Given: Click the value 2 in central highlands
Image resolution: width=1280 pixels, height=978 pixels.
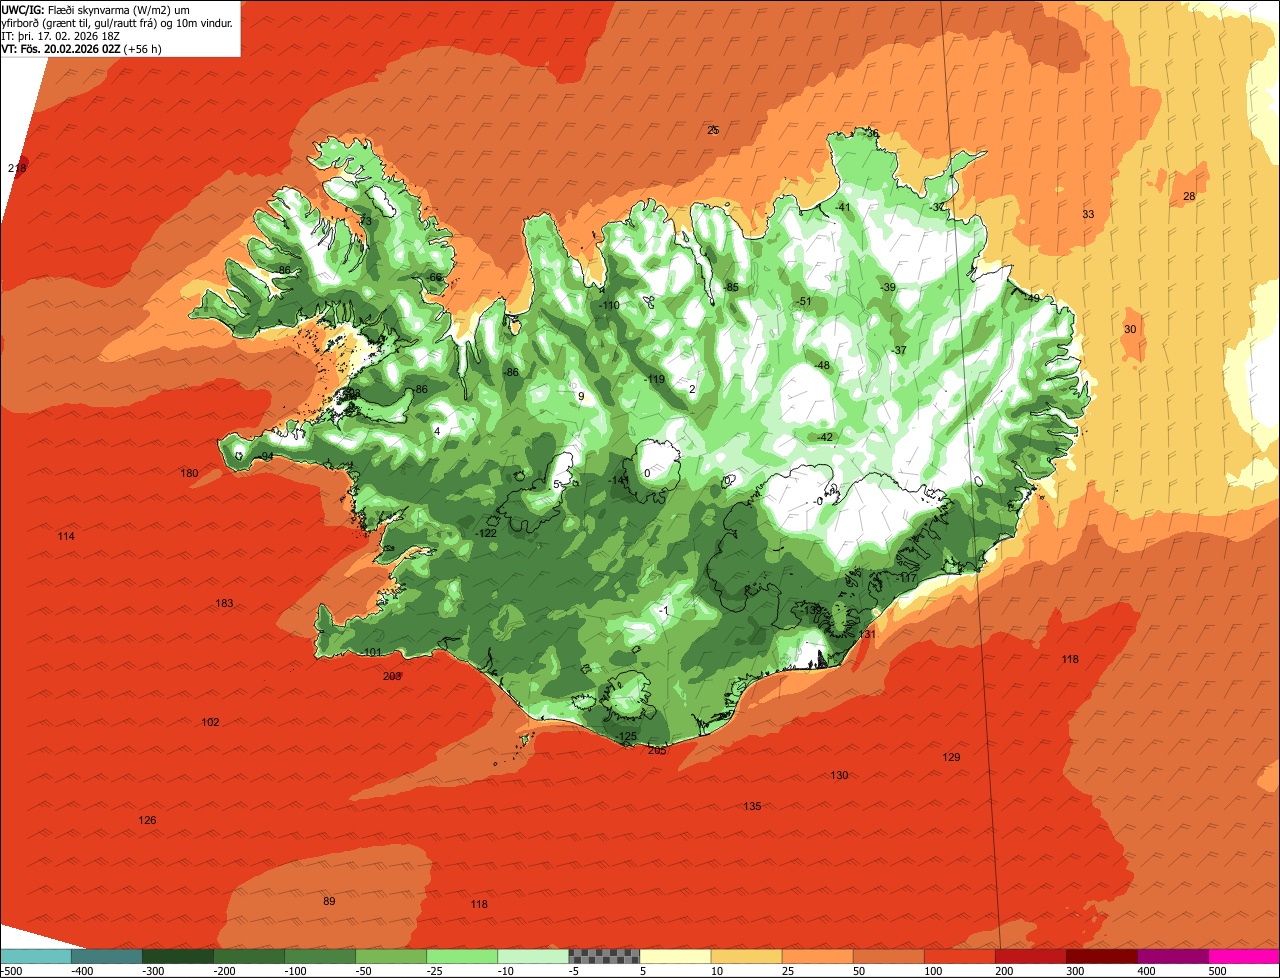Looking at the screenshot, I should click(692, 389).
